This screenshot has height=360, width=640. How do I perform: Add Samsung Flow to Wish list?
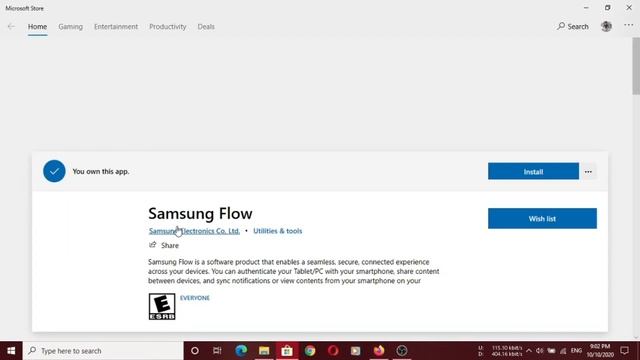click(542, 218)
